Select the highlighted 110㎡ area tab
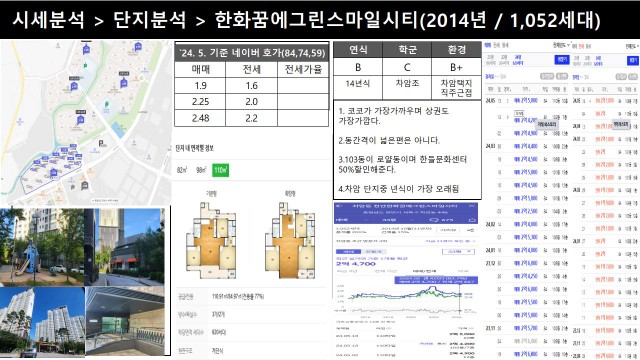The height and width of the screenshot is (360, 640). [220, 170]
